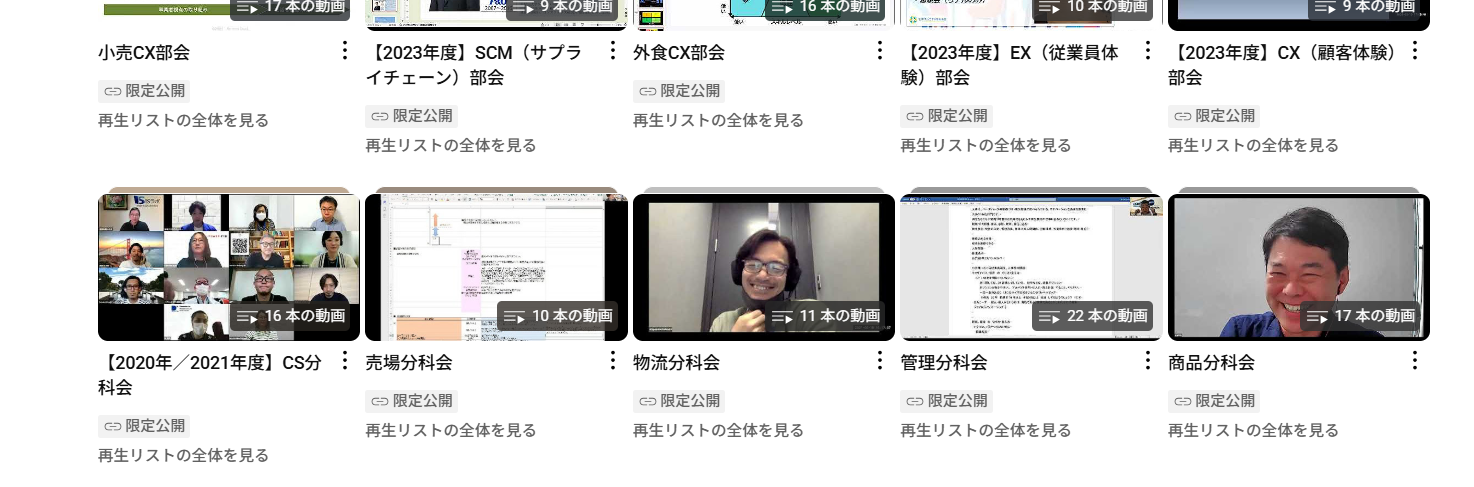Open the 売場分科会 playlist thumbnail

pos(496,266)
